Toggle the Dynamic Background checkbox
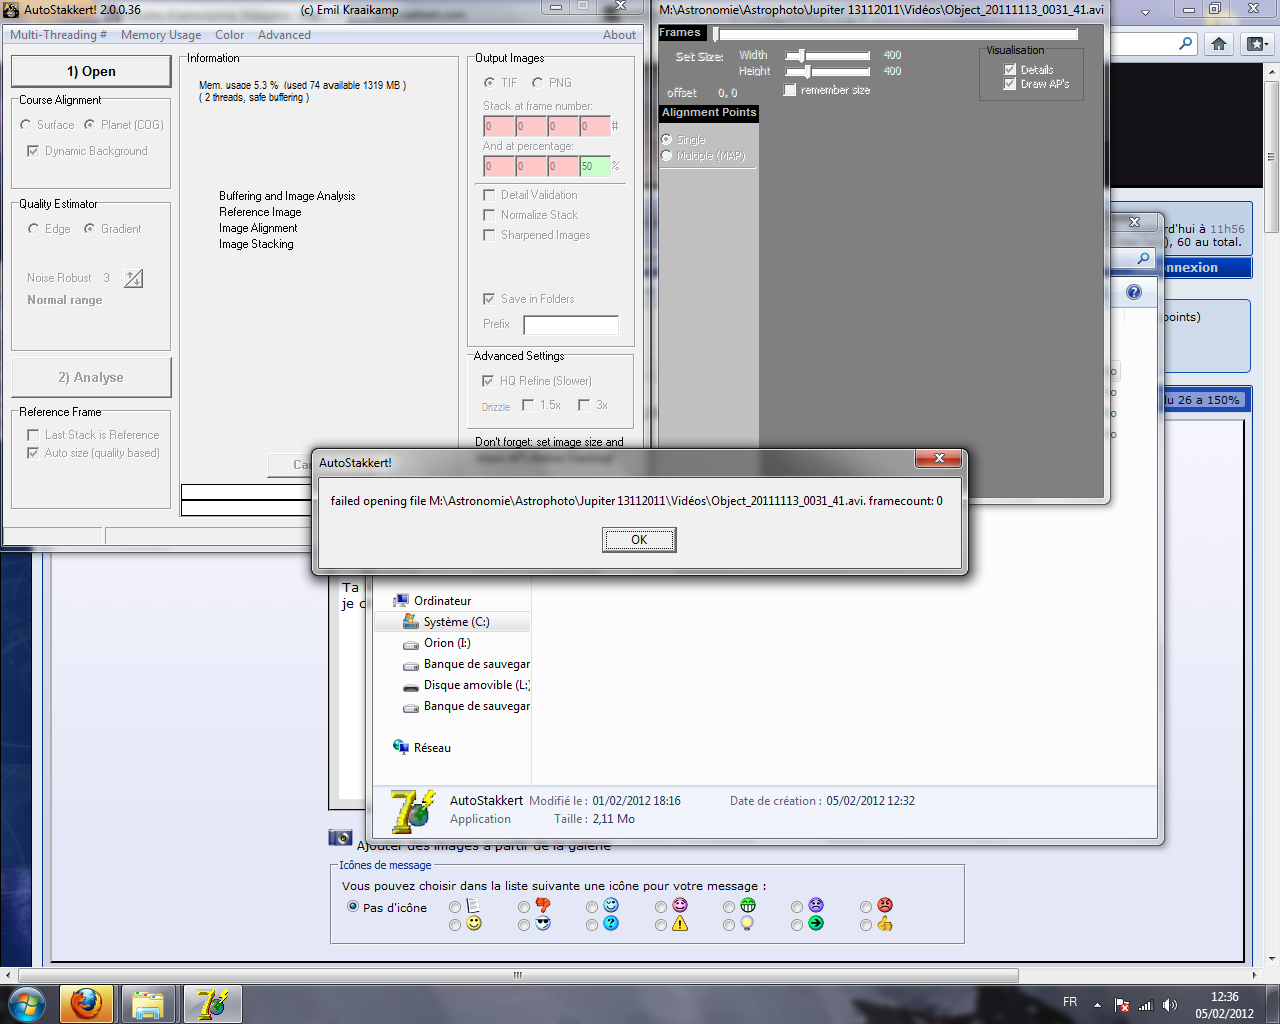The image size is (1280, 1024). pos(33,151)
